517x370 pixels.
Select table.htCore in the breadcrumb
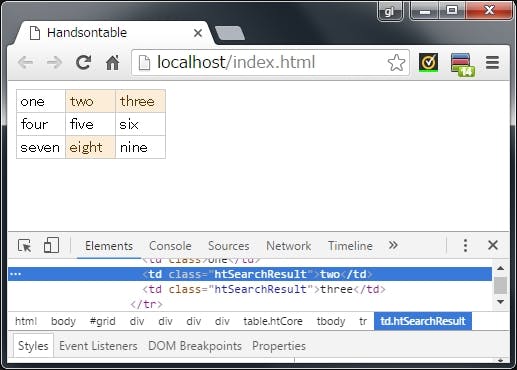coord(273,321)
